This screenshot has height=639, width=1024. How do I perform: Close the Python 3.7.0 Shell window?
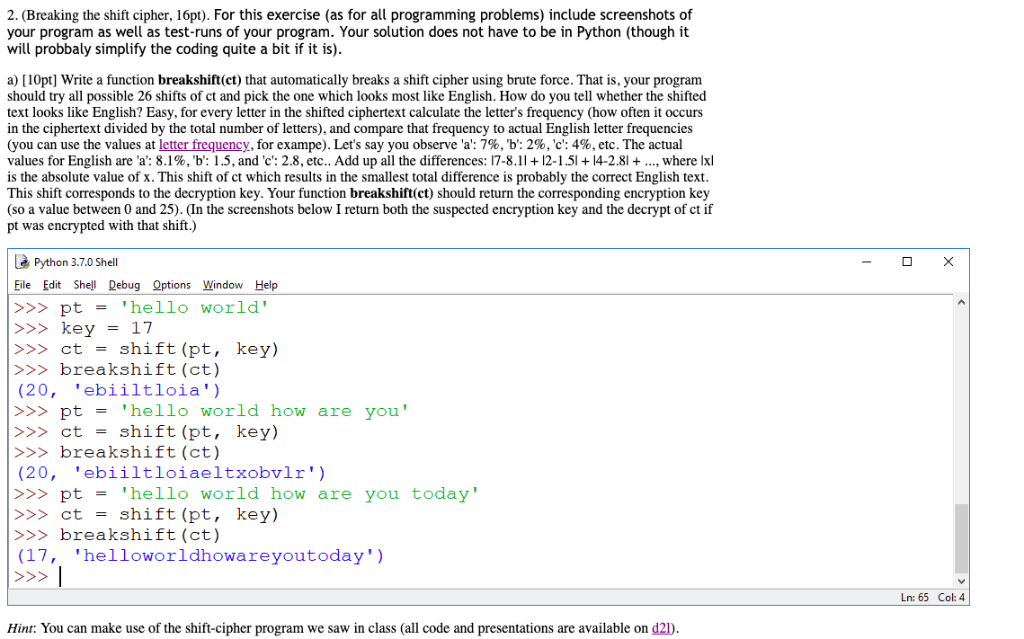click(948, 262)
